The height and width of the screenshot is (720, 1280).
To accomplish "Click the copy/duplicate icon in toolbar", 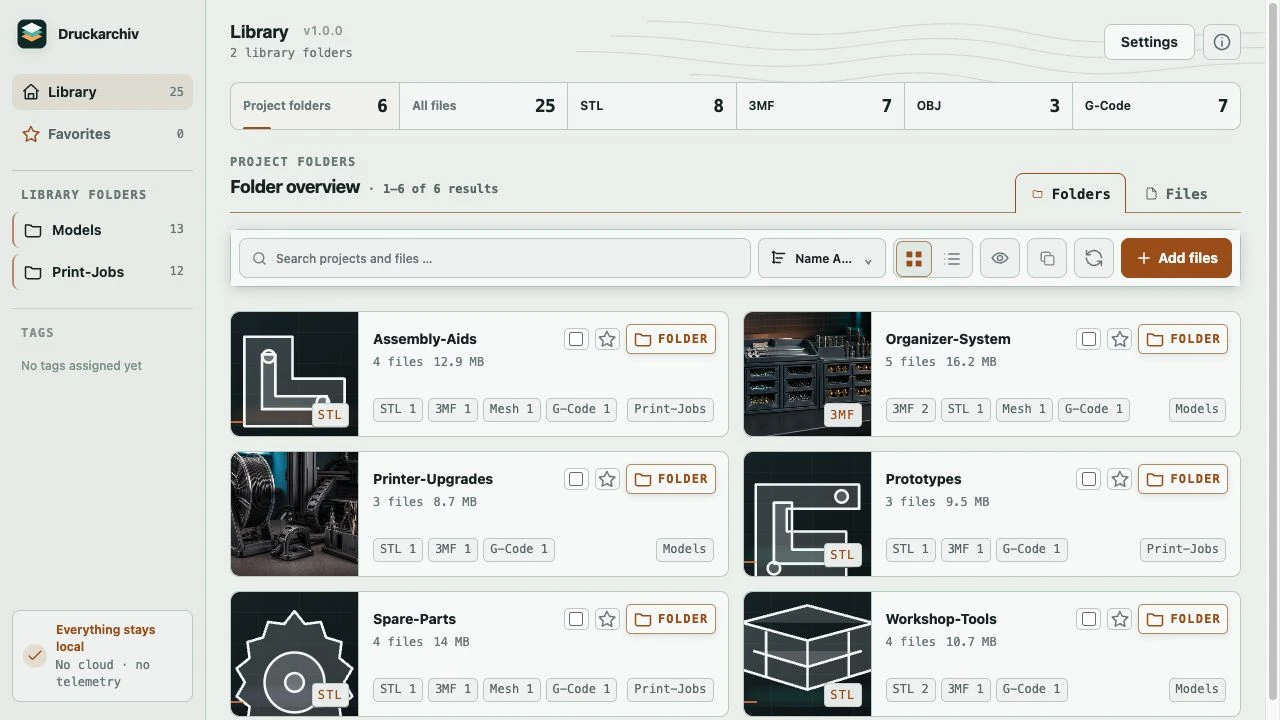I will [1047, 258].
